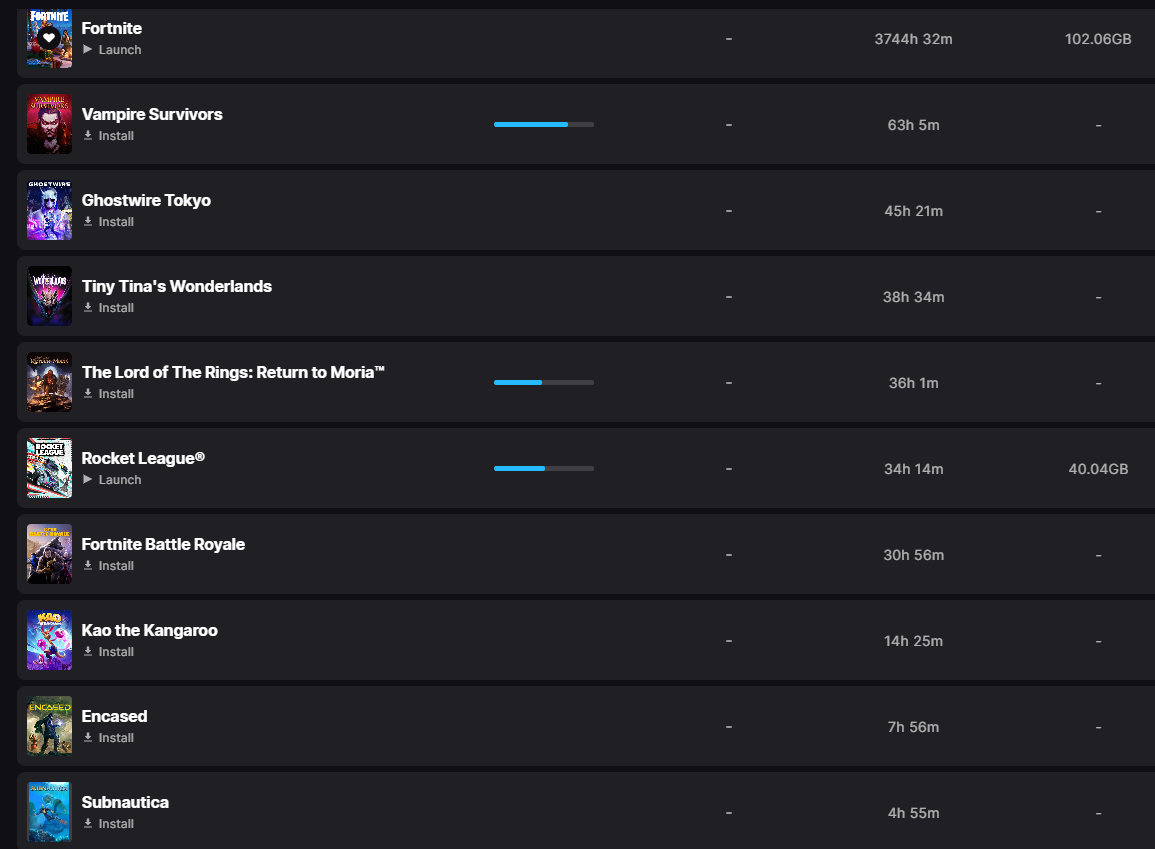Click Subnautica cover thumbnail

49,811
